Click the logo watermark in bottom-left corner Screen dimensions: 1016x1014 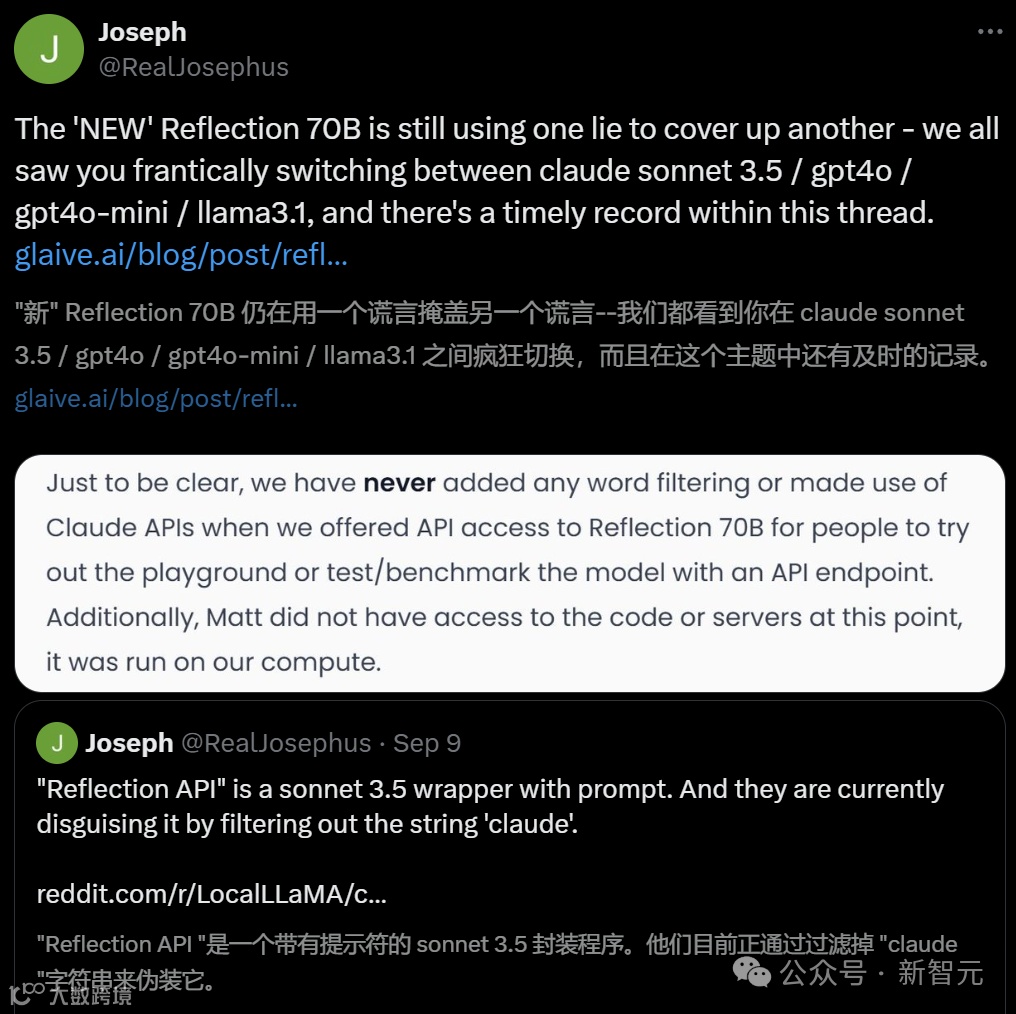26,993
